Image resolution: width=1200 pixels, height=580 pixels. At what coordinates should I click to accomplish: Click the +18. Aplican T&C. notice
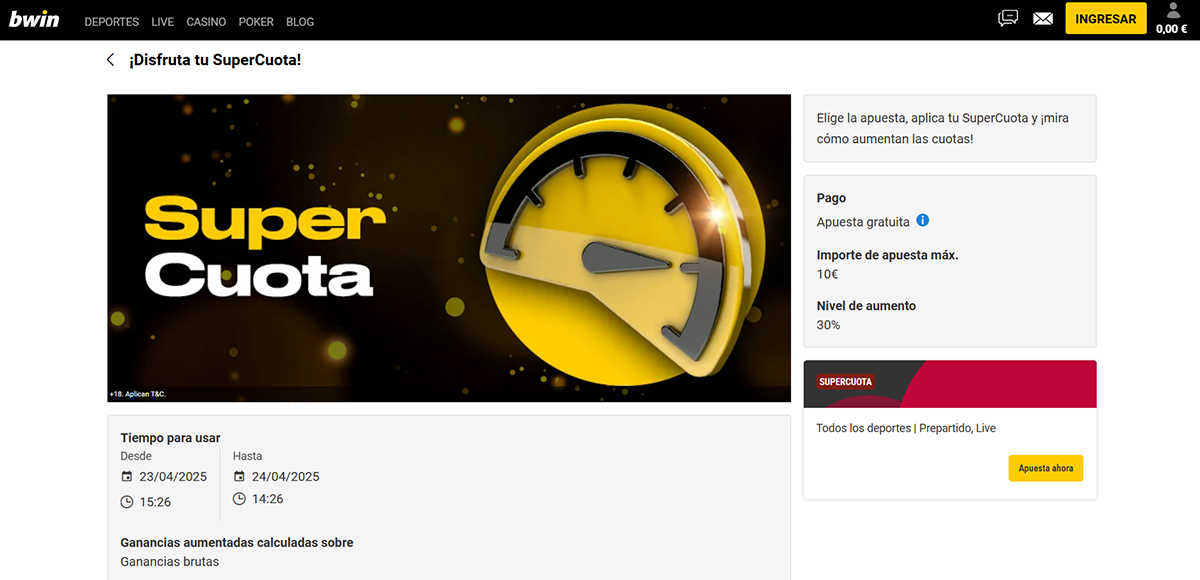(138, 394)
